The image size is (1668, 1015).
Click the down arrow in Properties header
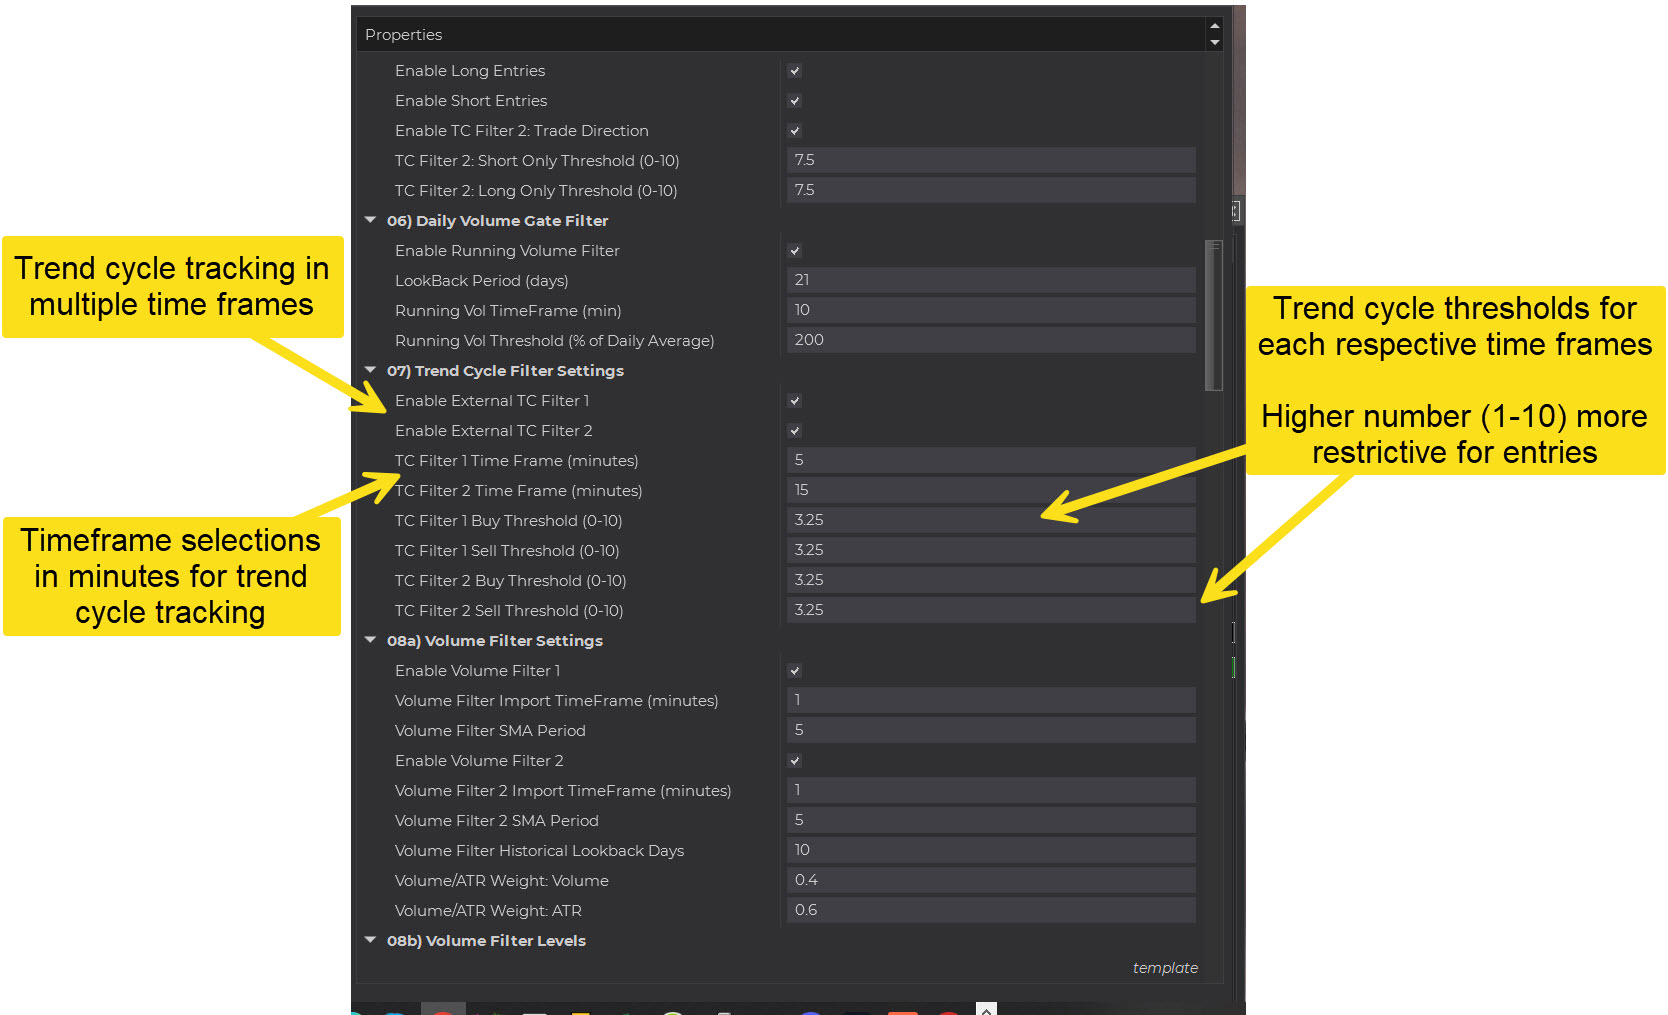(x=1214, y=42)
